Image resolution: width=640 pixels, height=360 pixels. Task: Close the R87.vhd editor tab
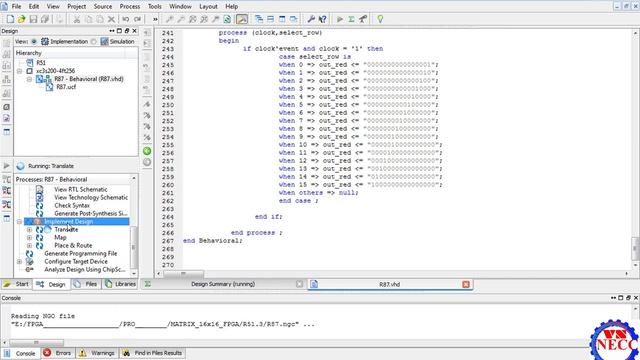(x=466, y=284)
